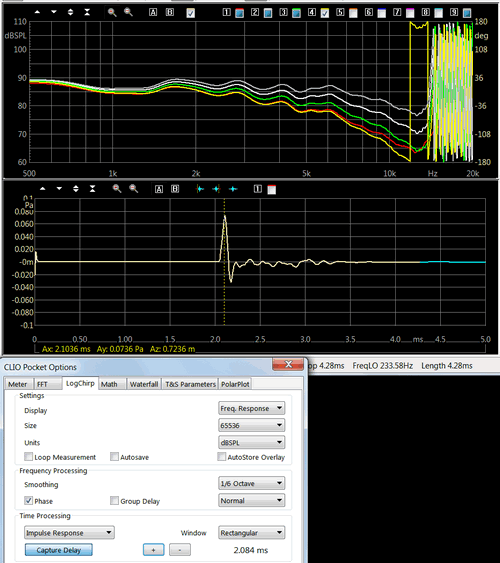Viewport: 500px width, 563px height.
Task: Switch to the Waterfall tab
Action: 144,384
